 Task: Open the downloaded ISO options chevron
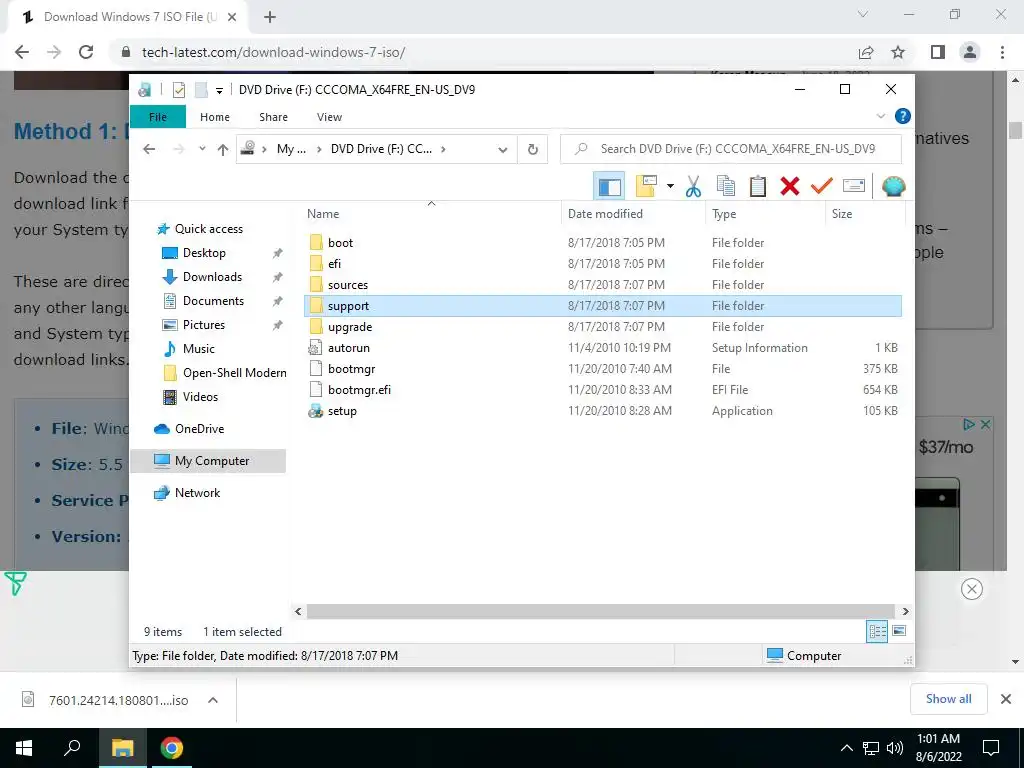tap(212, 700)
